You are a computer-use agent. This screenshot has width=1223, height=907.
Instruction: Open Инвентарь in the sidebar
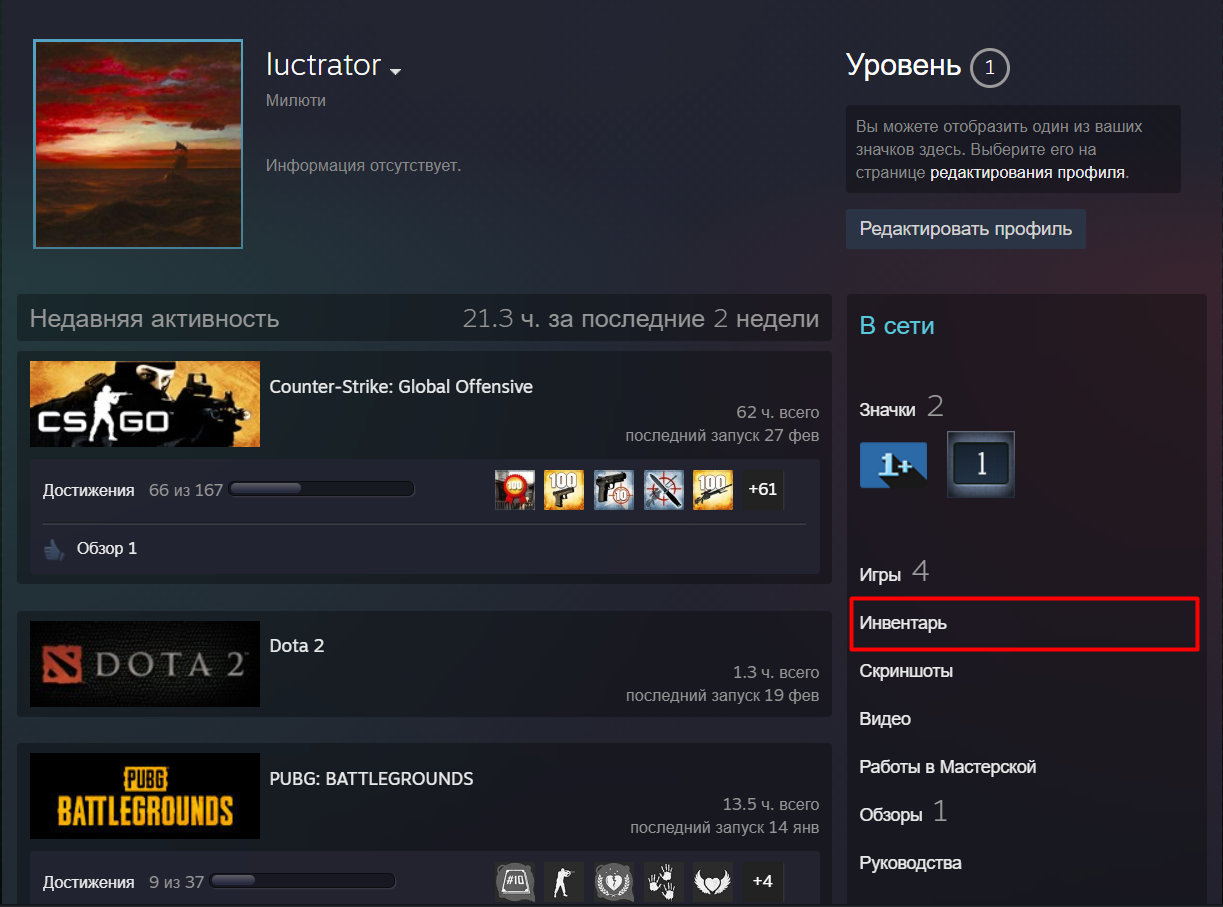click(x=903, y=623)
